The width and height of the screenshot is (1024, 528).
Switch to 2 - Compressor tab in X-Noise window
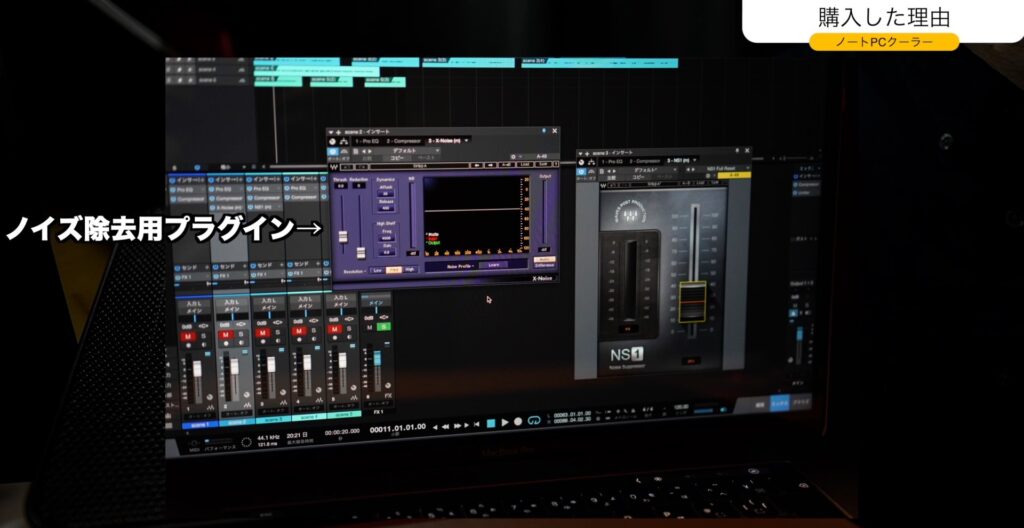[x=404, y=141]
